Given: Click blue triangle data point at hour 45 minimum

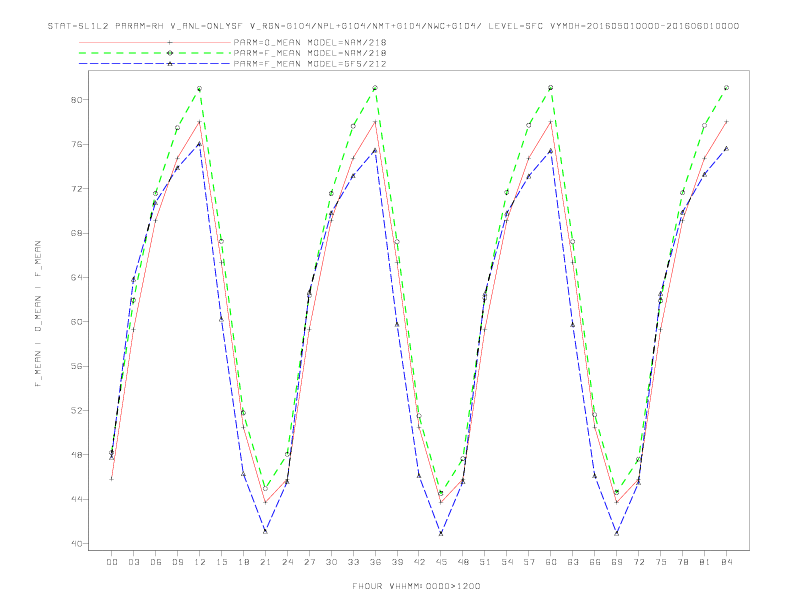Looking at the screenshot, I should (x=441, y=533).
